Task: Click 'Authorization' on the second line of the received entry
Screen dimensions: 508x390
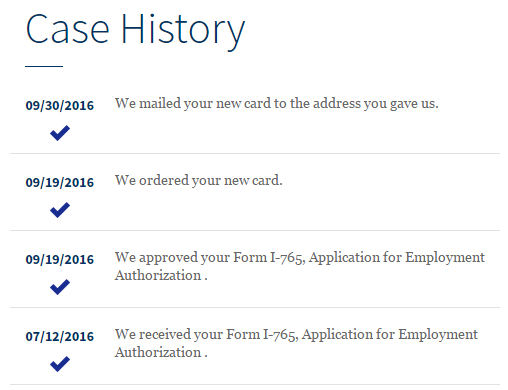Action: (158, 353)
